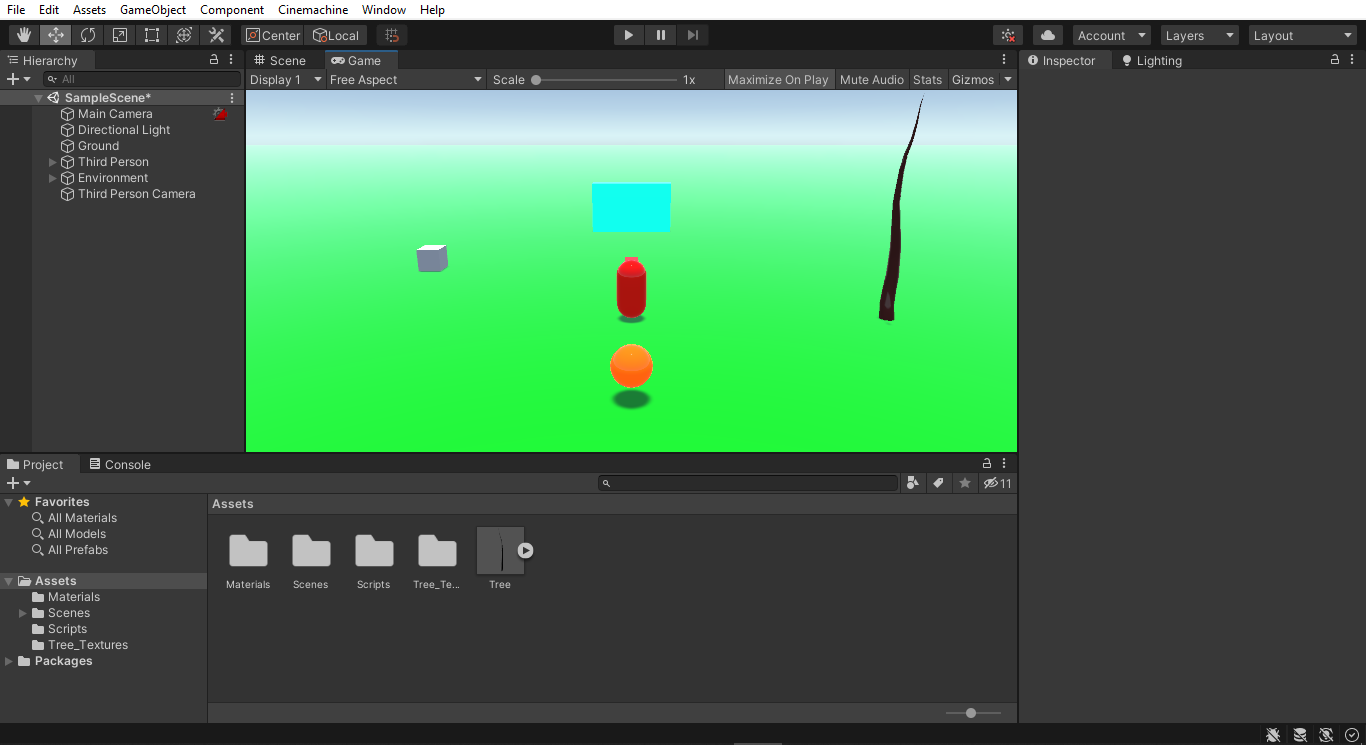Collapse the SampleScene tree
The height and width of the screenshot is (745, 1366).
coord(38,98)
